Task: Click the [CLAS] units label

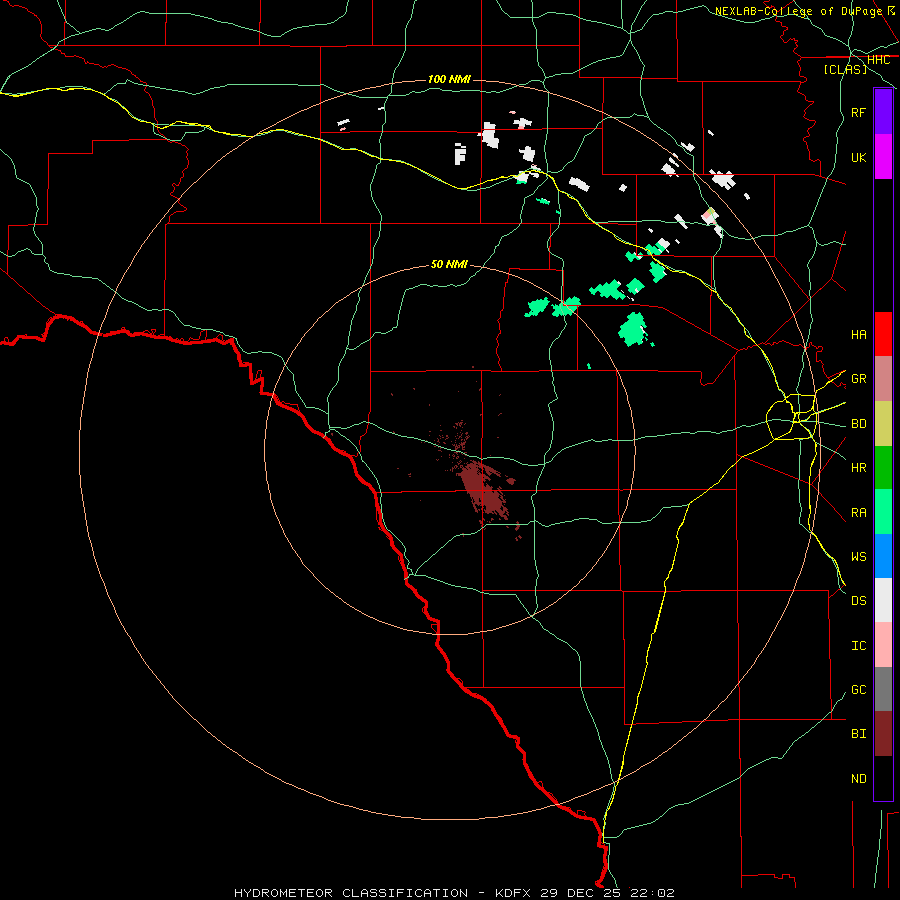Action: pos(845,70)
